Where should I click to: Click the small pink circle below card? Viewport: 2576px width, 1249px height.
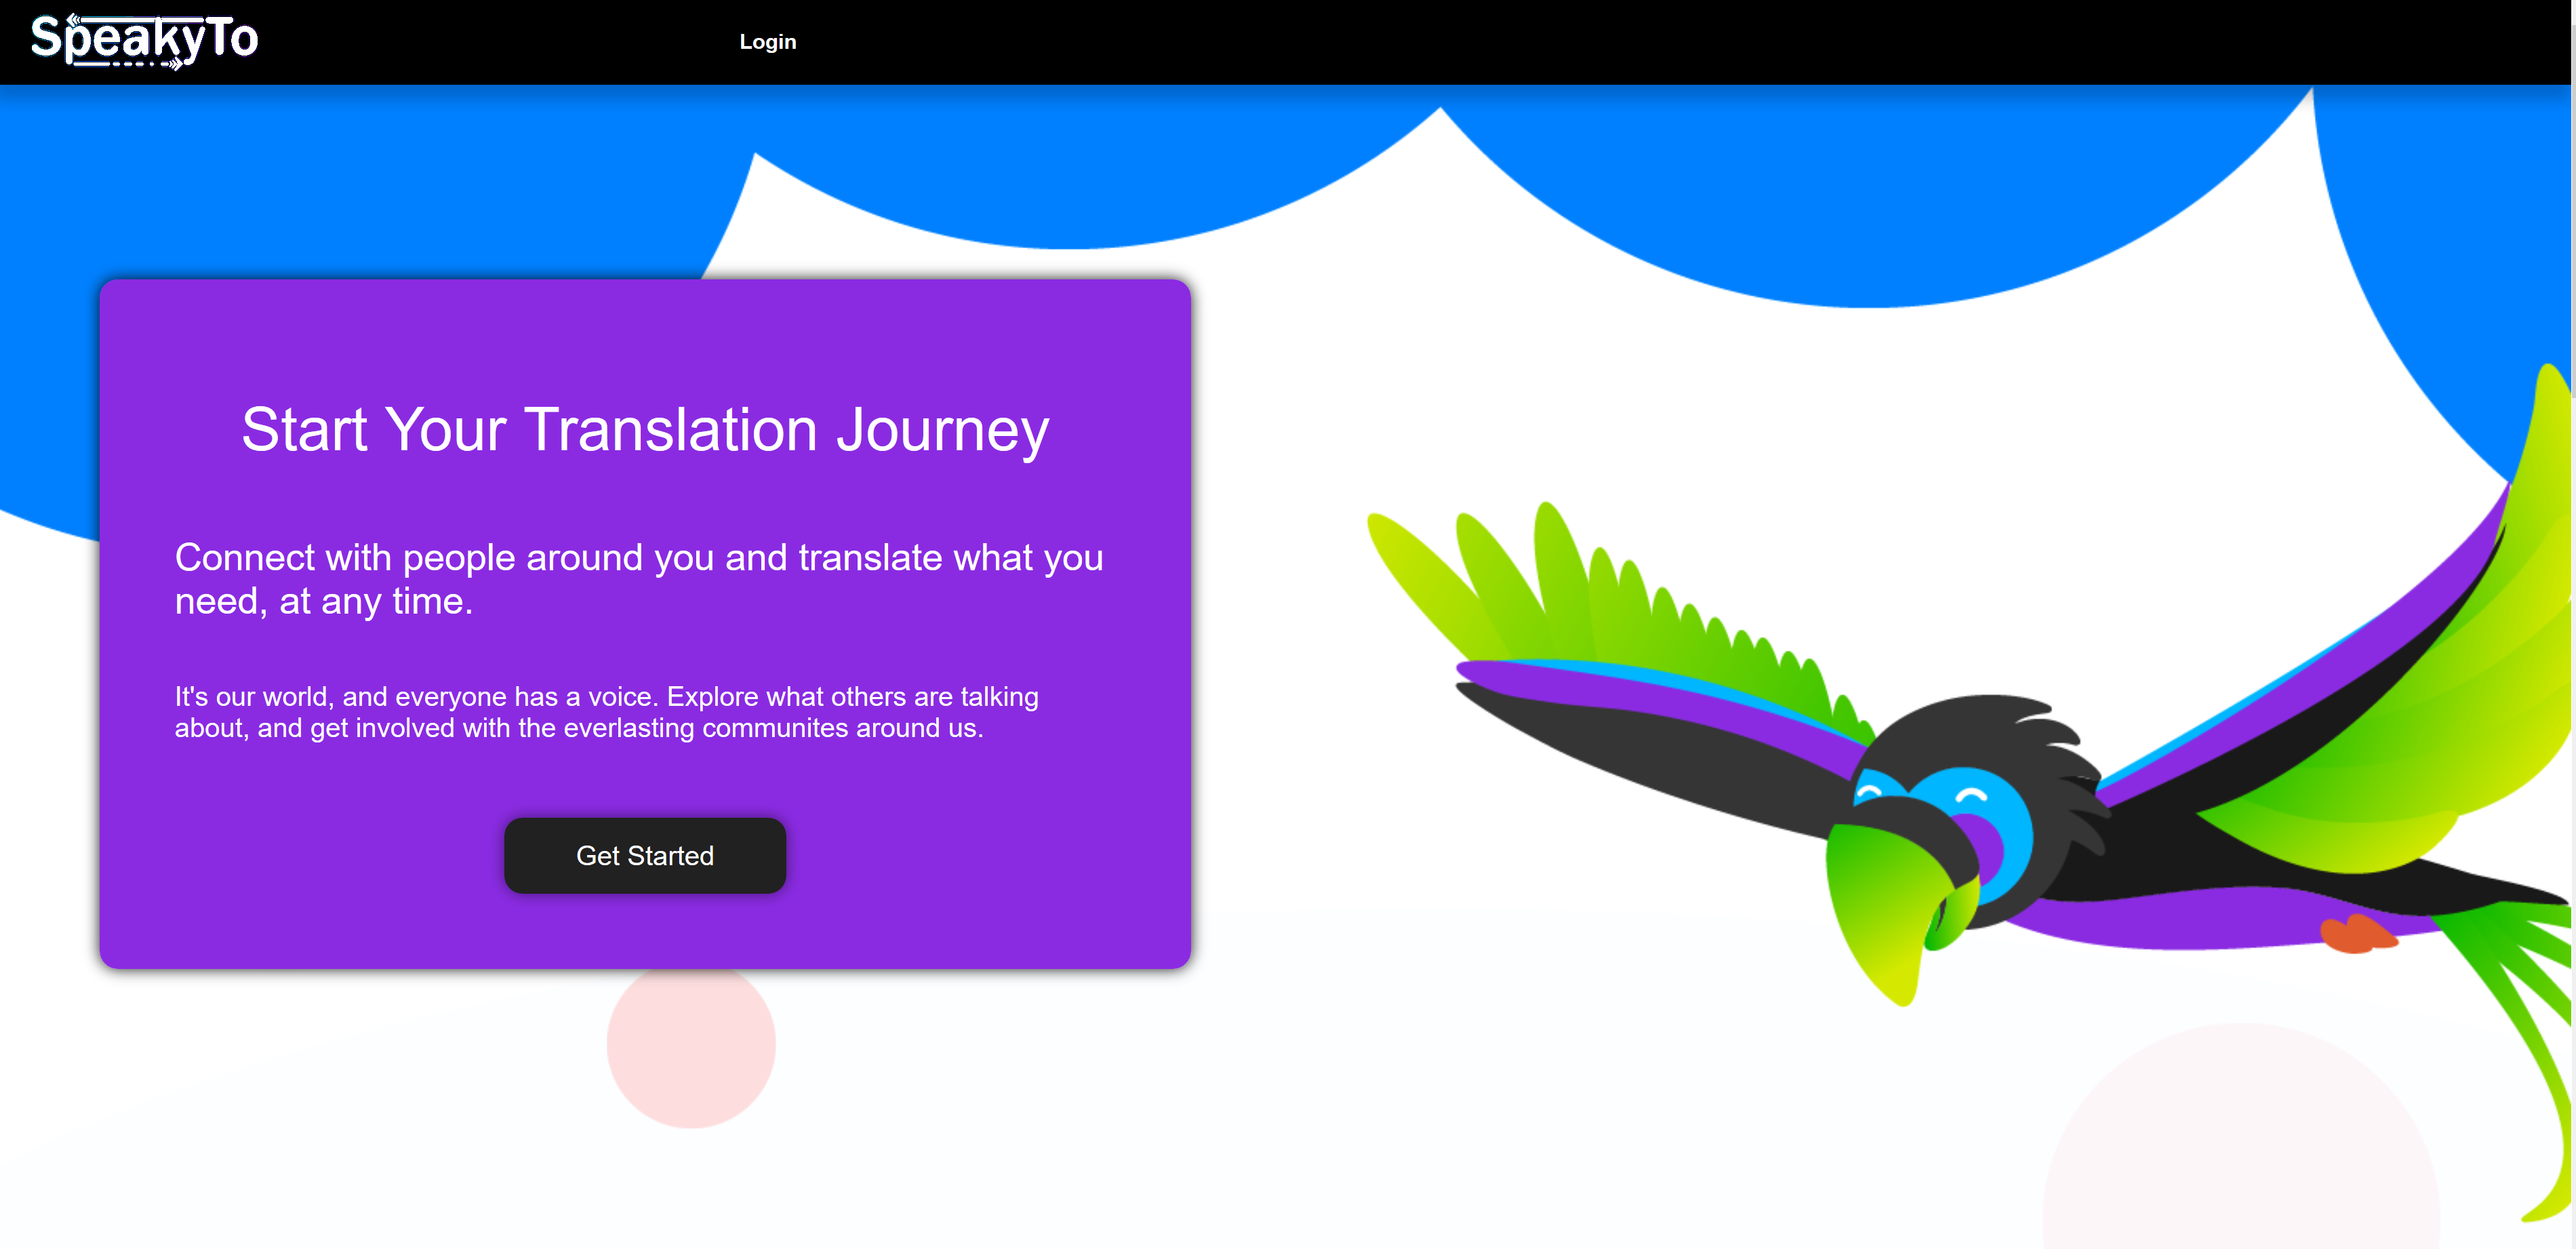tap(691, 1050)
